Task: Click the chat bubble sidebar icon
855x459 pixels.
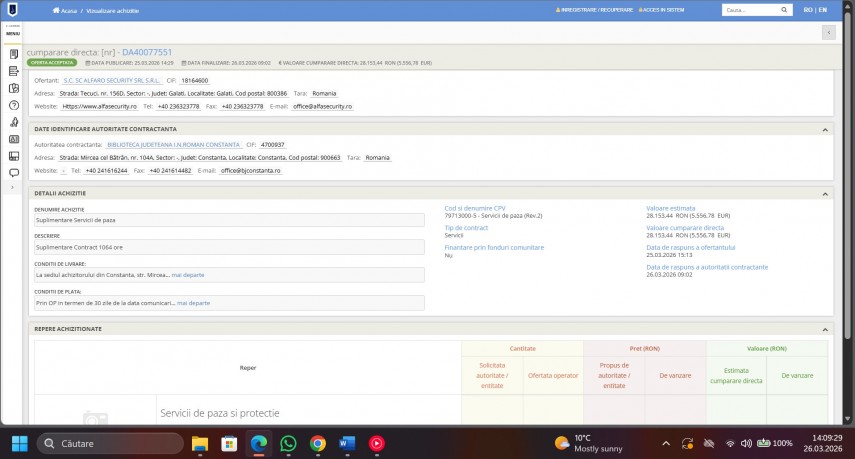Action: point(13,172)
